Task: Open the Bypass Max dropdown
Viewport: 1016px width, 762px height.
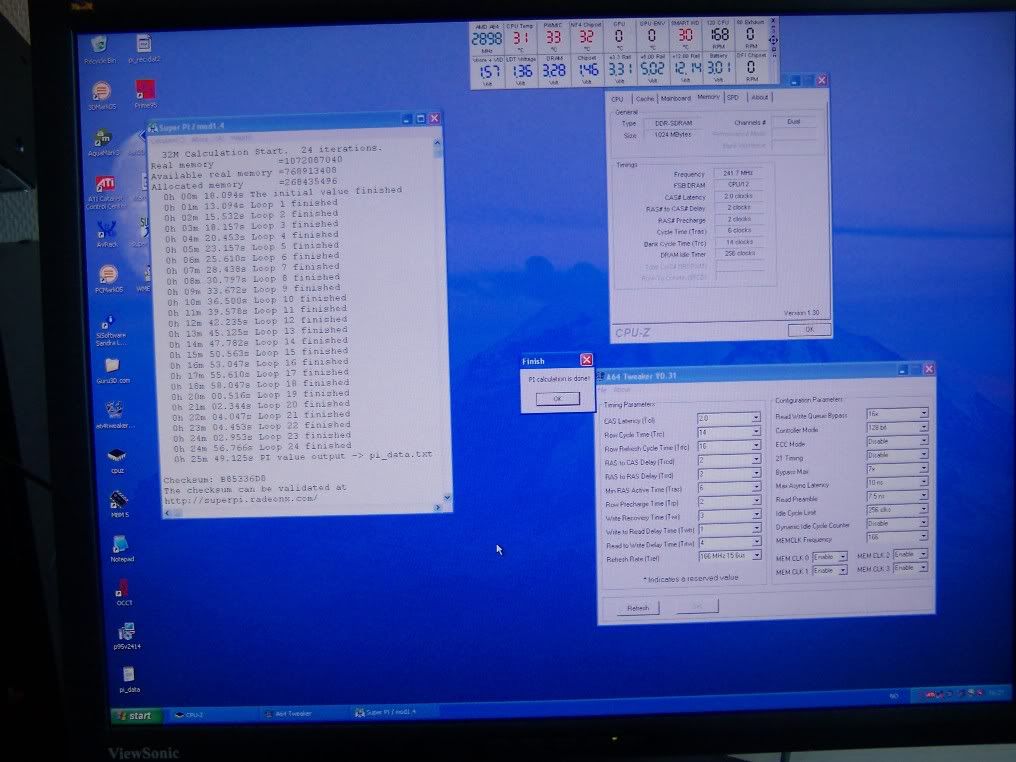Action: 923,468
